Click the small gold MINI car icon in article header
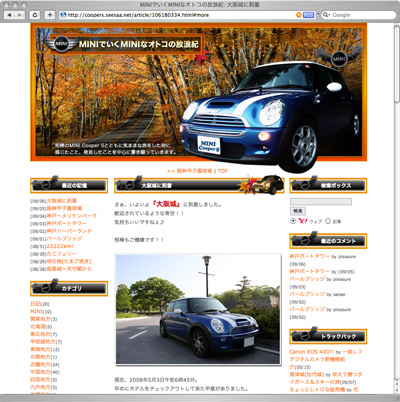400x402 pixels. [x=268, y=185]
